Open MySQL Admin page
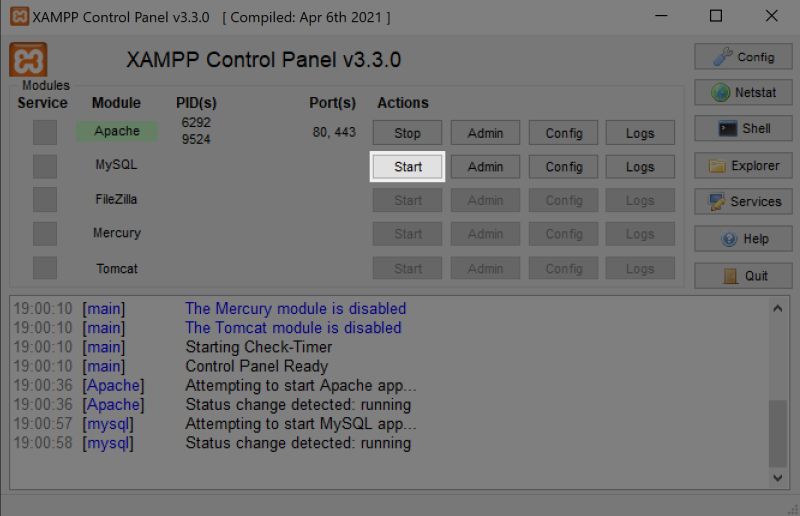800x516 pixels. pyautogui.click(x=485, y=166)
